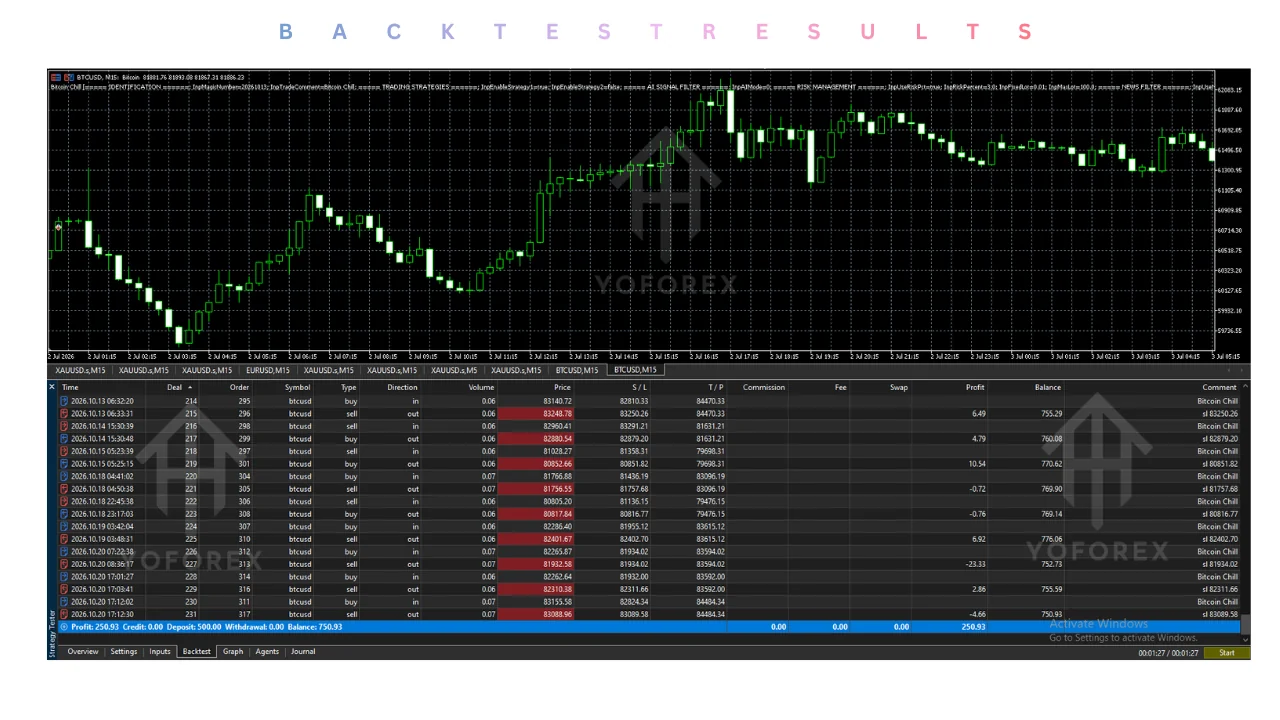Screen dimensions: 1280x720
Task: Sort deals by the Deal column header
Action: 175,387
